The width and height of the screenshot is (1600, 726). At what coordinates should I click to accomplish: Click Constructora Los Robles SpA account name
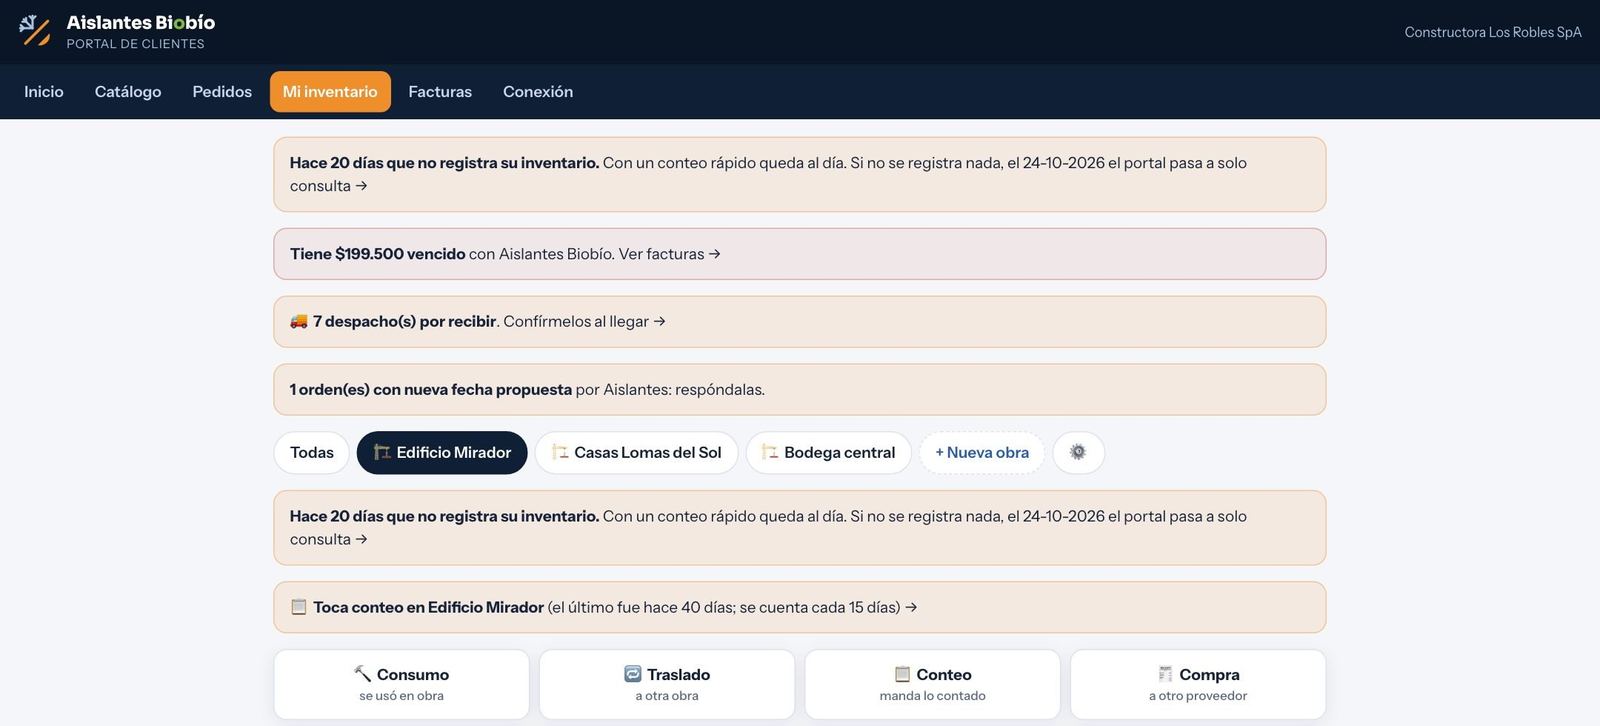(x=1493, y=32)
